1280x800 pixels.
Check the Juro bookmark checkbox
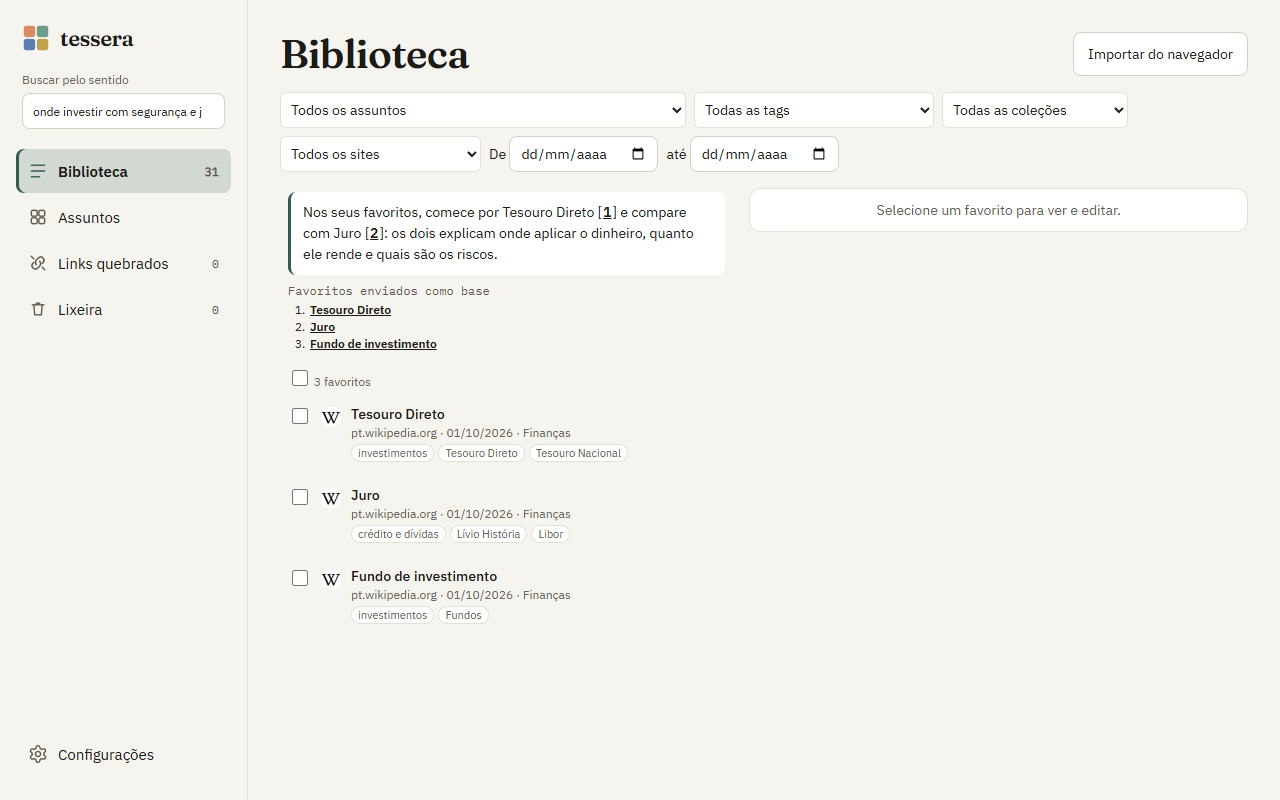point(300,497)
